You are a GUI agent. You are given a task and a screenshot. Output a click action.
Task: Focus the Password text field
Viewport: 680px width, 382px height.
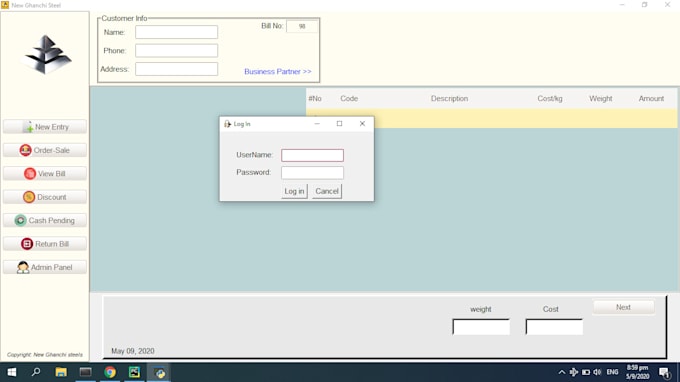point(312,173)
